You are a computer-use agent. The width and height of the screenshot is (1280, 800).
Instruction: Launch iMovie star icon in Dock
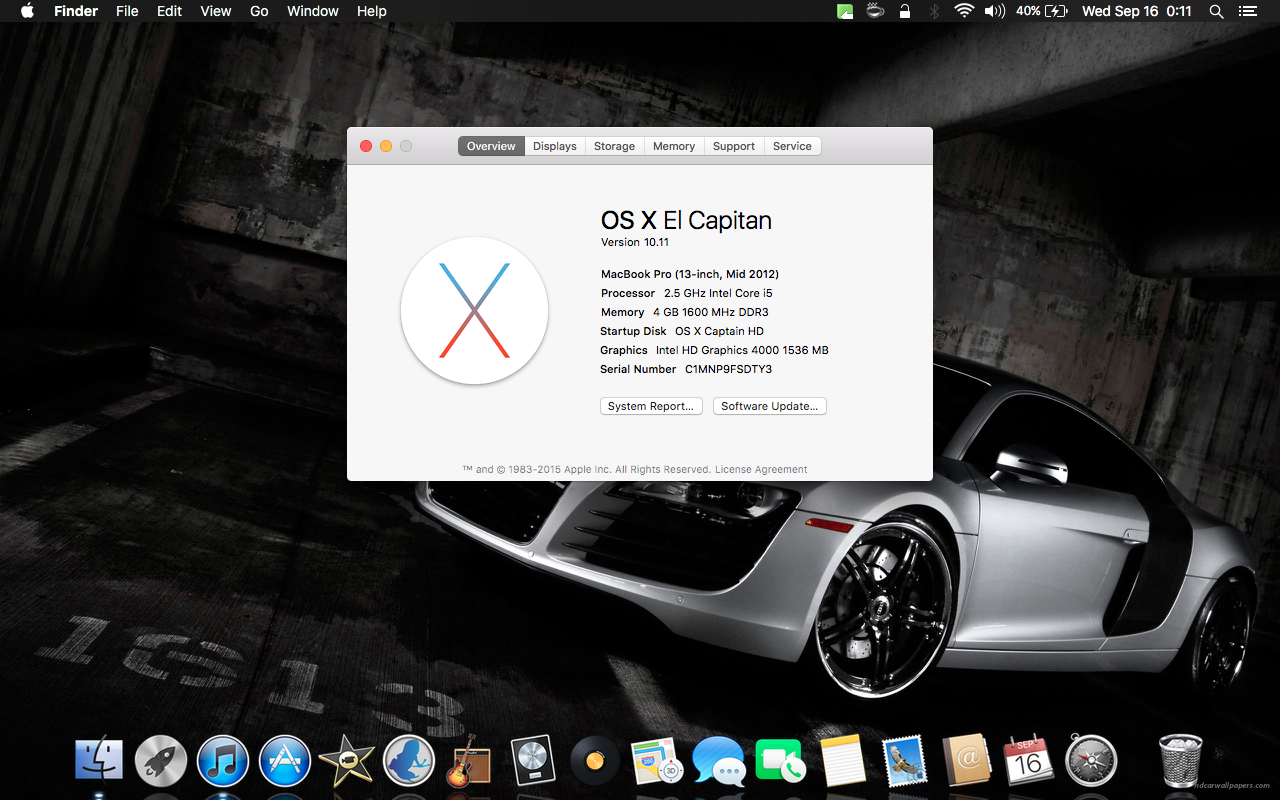coord(346,763)
